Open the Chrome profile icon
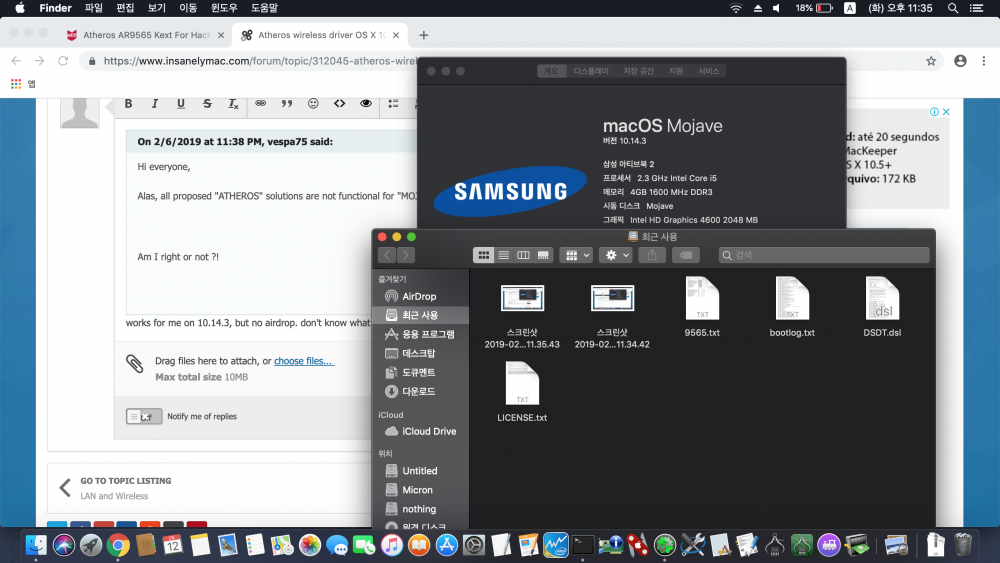 960,61
